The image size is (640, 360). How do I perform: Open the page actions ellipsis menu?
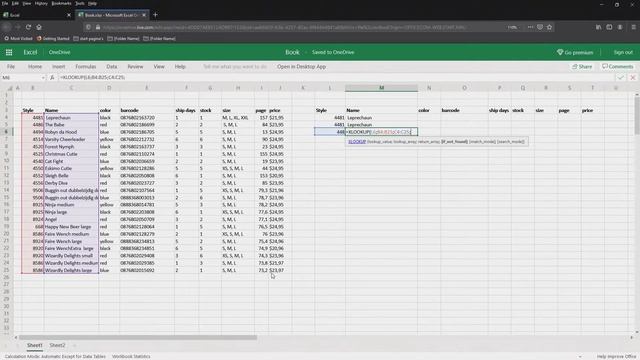pos(530,27)
